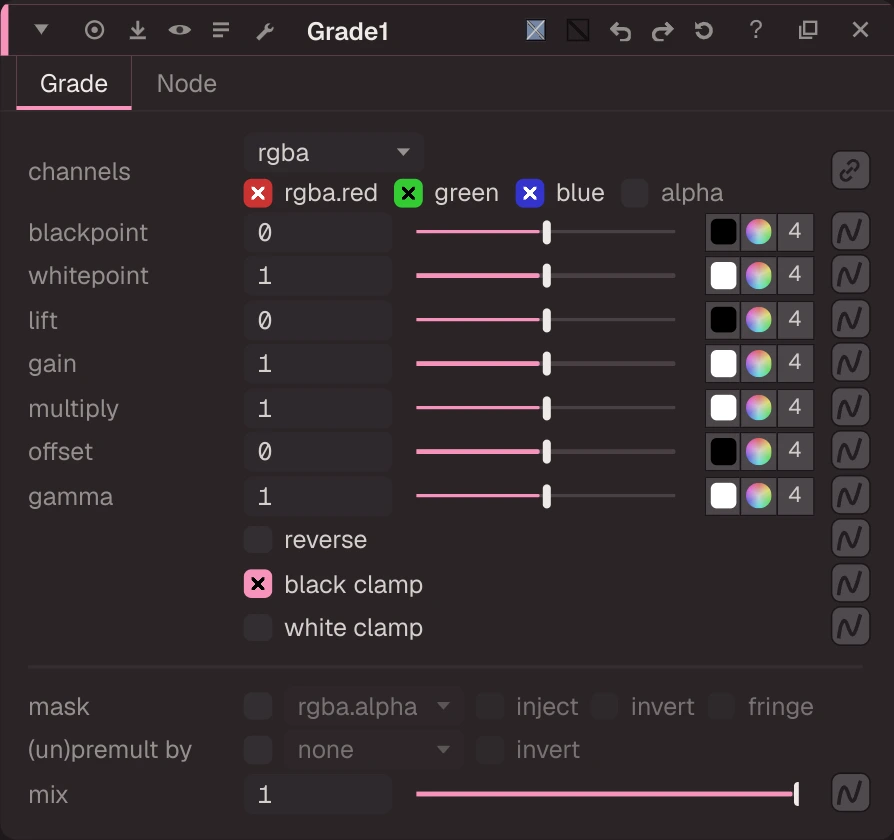Switch to the Node tab
The width and height of the screenshot is (894, 840).
pos(186,84)
